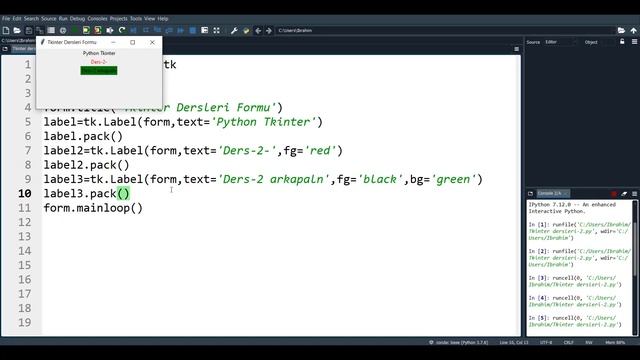The height and width of the screenshot is (360, 640).
Task: Open the Search menu
Action: [x=31, y=19]
